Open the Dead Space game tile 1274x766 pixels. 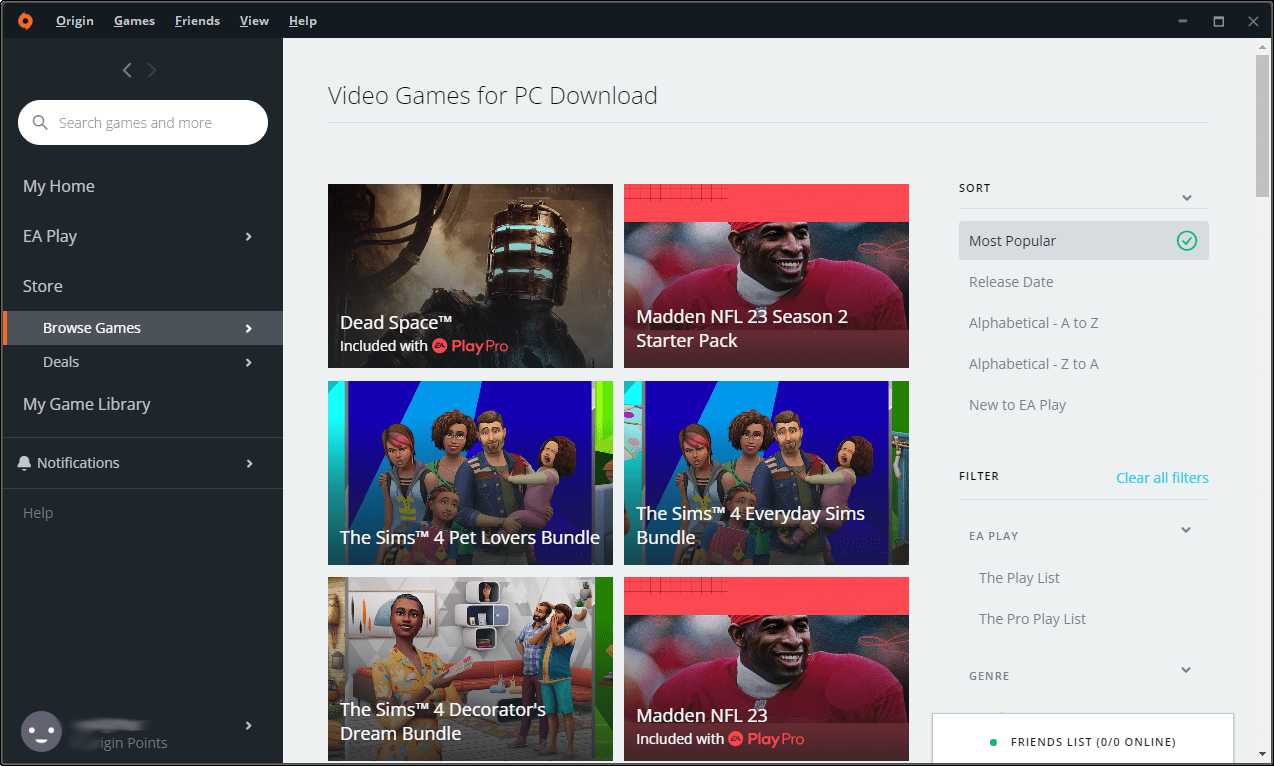pyautogui.click(x=470, y=276)
